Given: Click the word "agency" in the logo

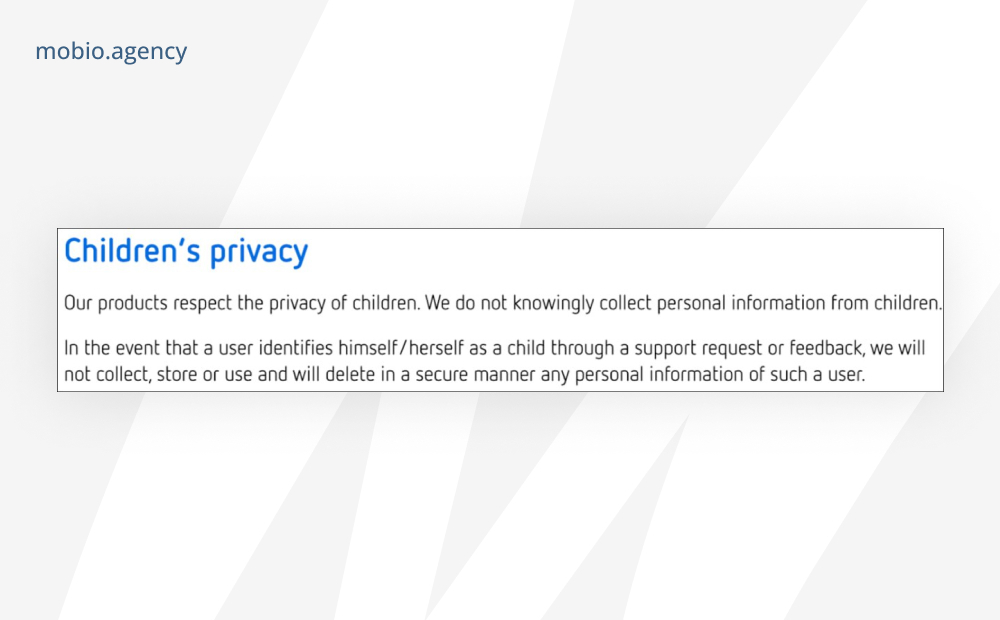Looking at the screenshot, I should 151,53.
